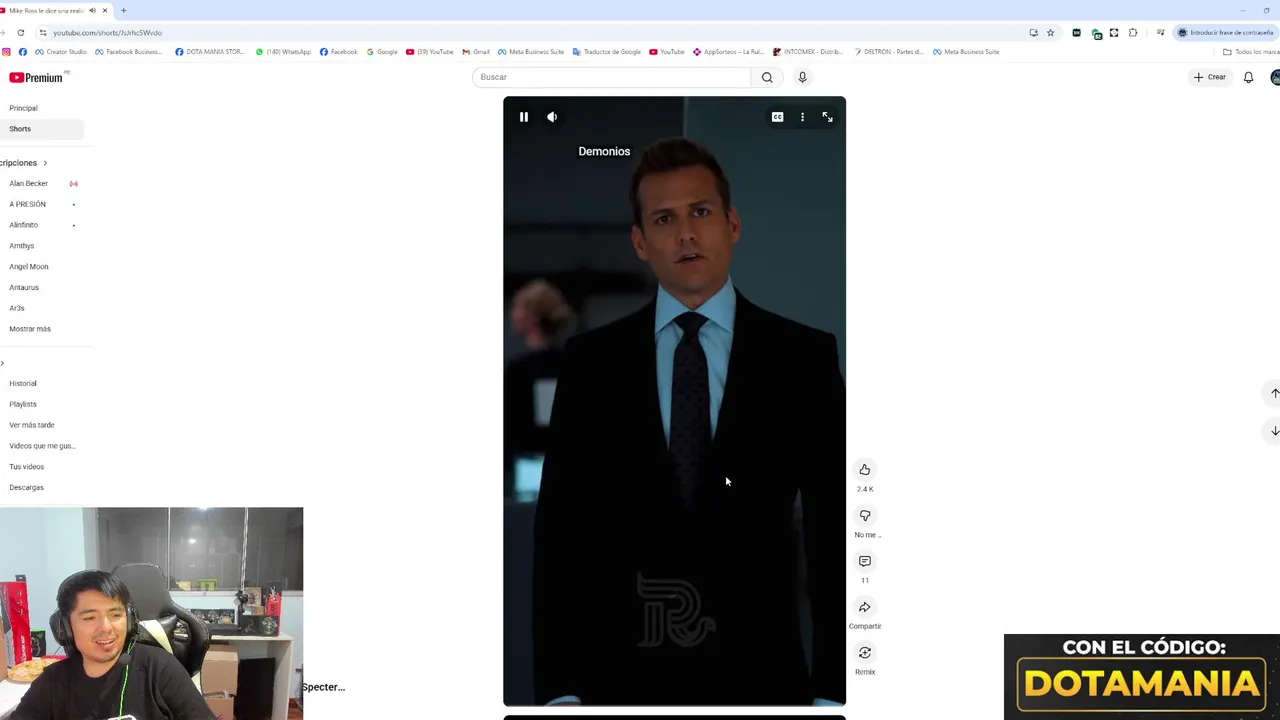Open the (39) YouTube bookmark

pos(430,52)
